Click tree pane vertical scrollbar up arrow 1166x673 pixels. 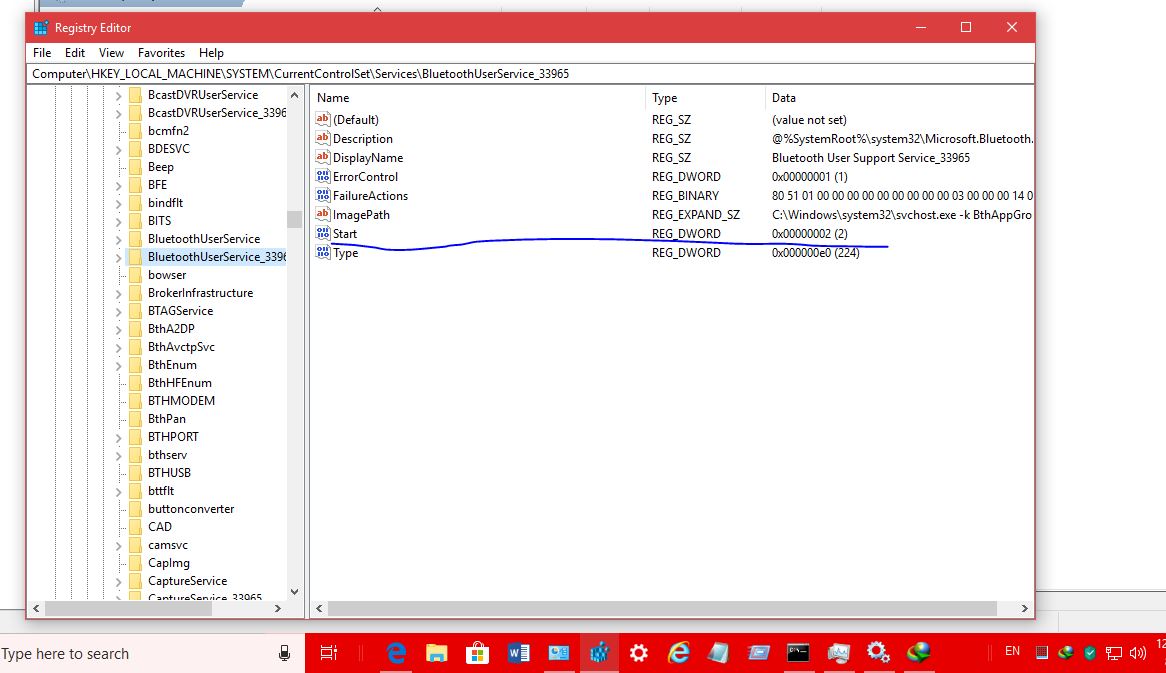(x=294, y=95)
